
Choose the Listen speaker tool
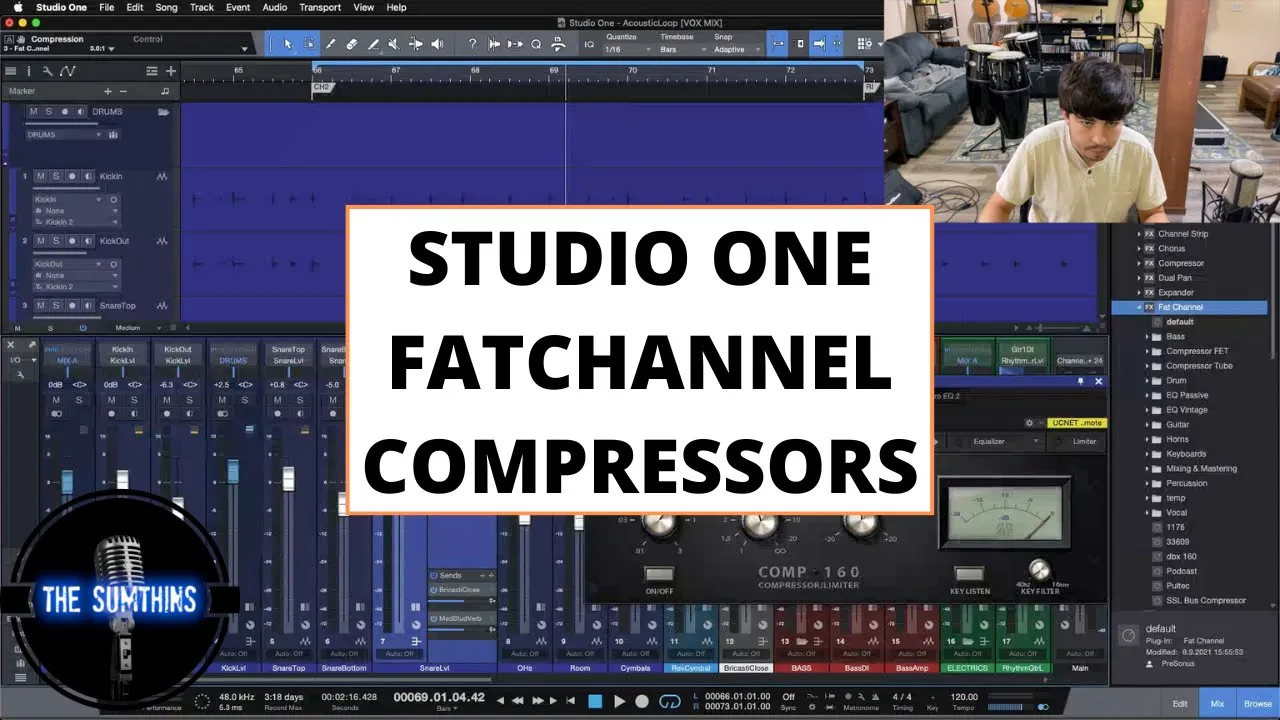pos(437,44)
